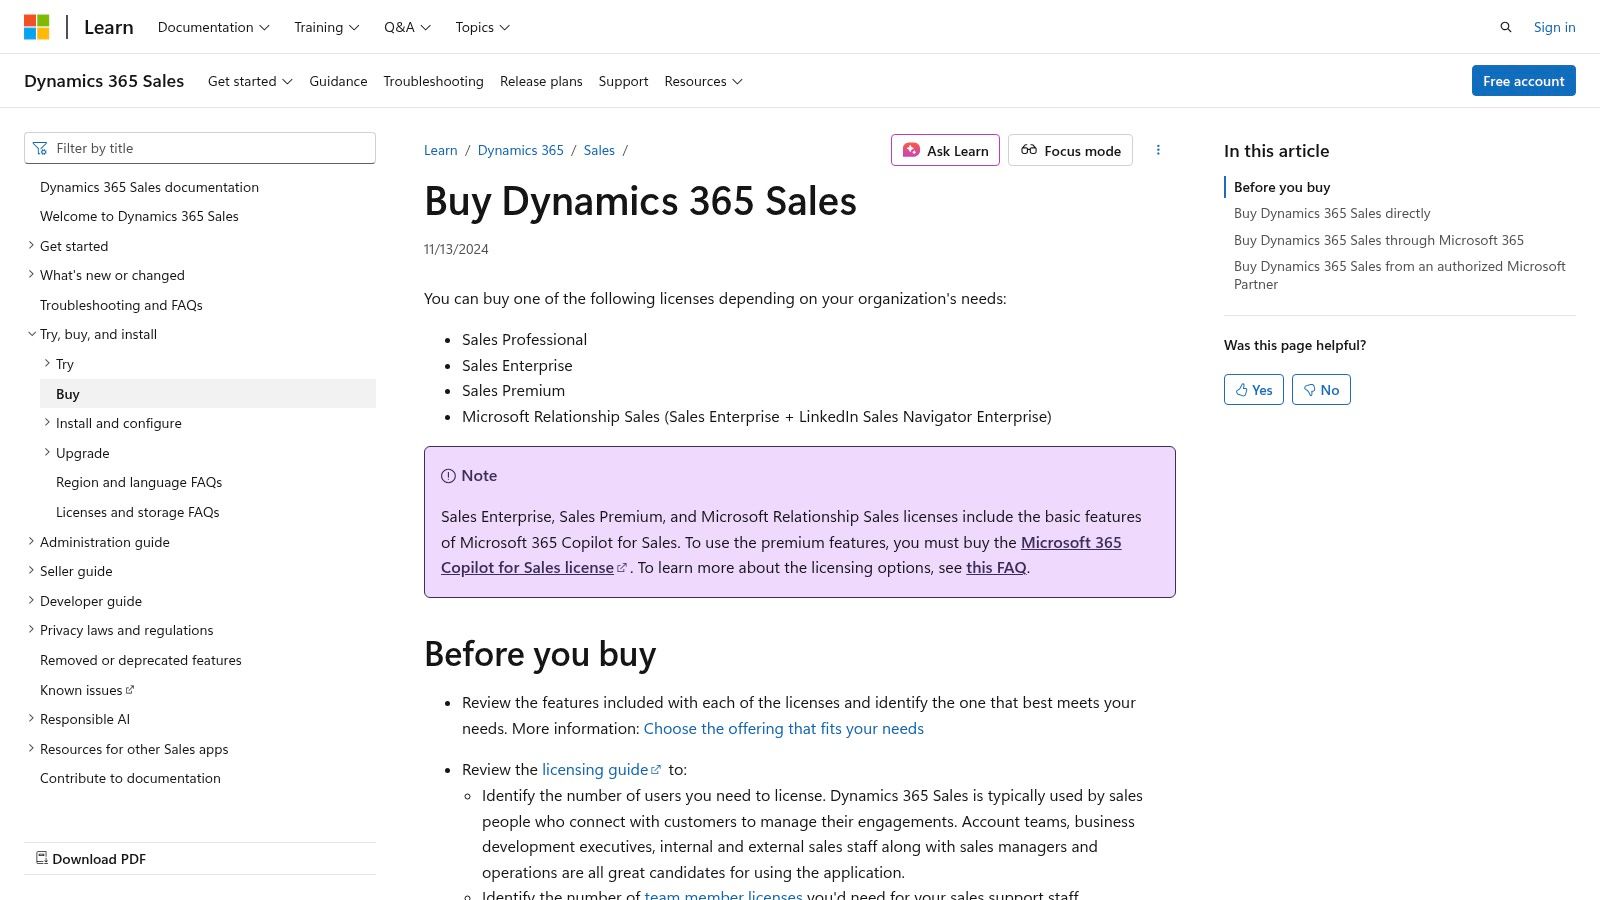Click the Ask Learn assistant icon
This screenshot has height=900, width=1600.
tap(911, 150)
